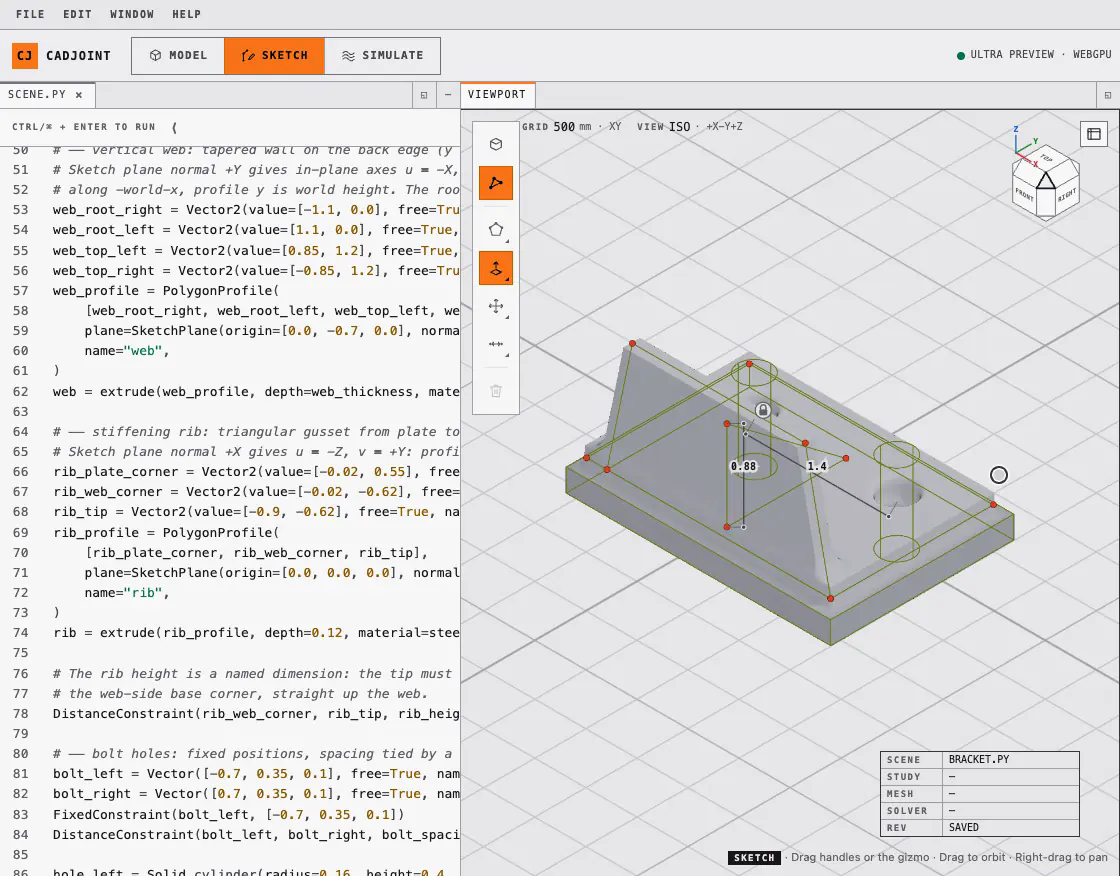
Task: Click code line 74 rib extrude
Action: click(x=256, y=632)
